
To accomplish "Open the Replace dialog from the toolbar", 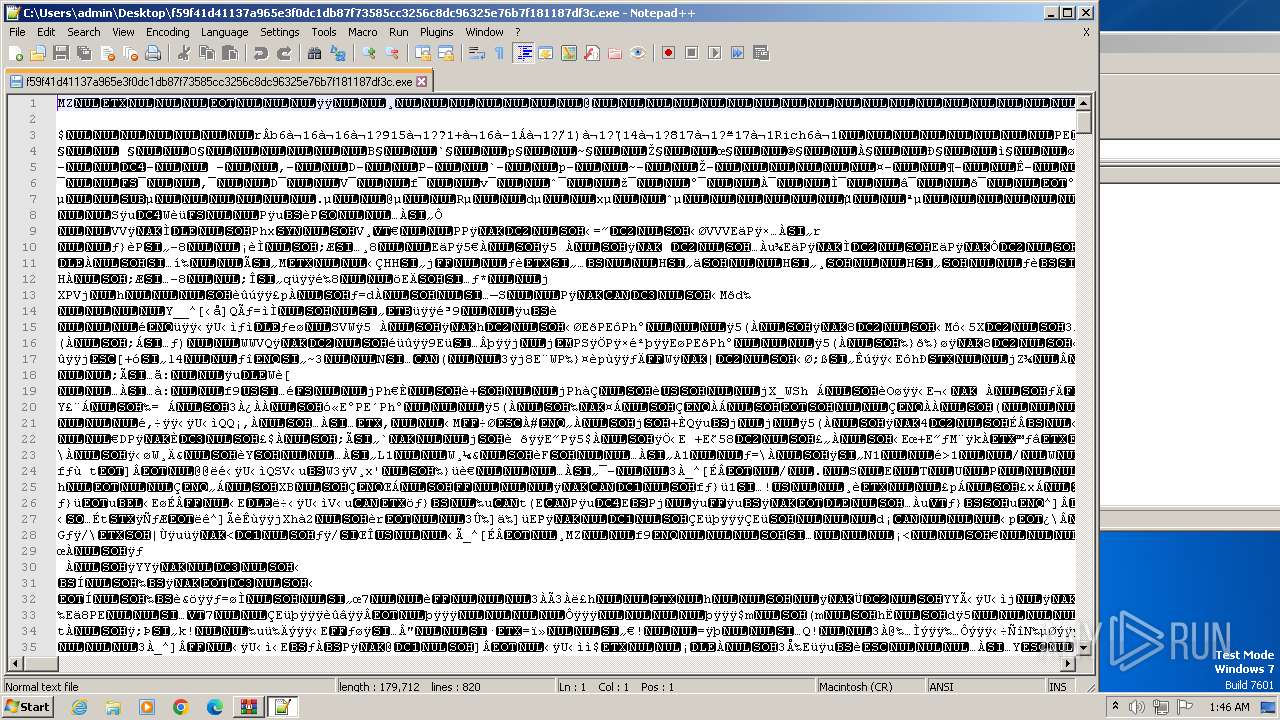I will pos(337,53).
